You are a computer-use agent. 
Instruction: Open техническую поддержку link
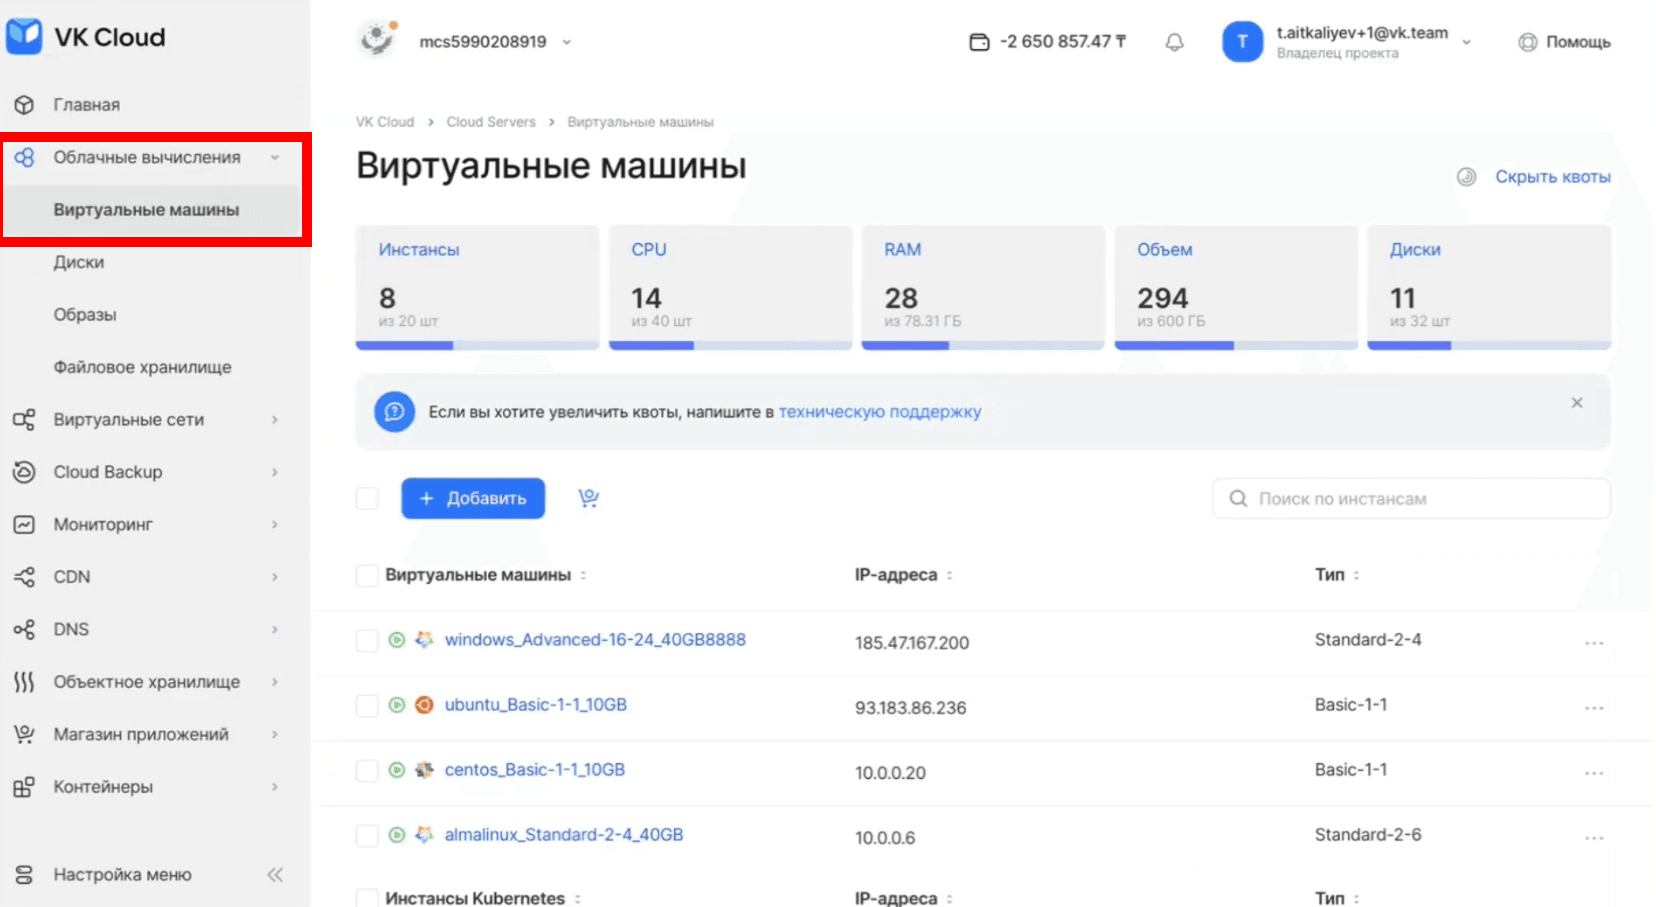click(880, 412)
